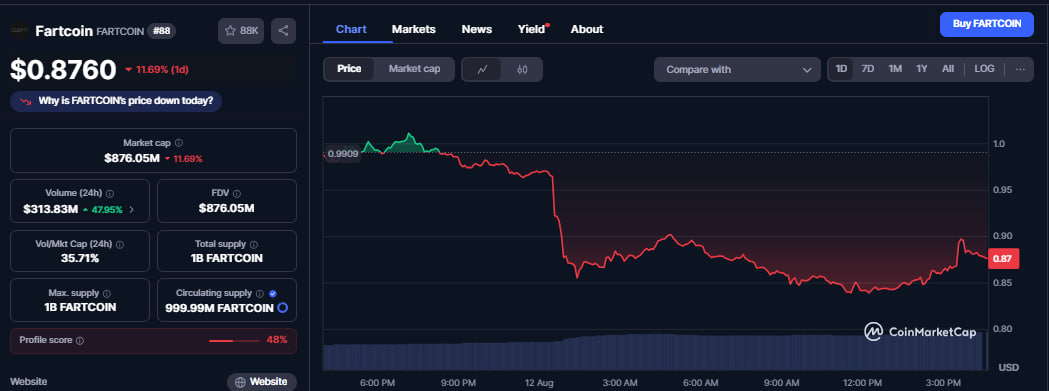Click Why is FARTCOIN's price down today
Screen dimensions: 1049x391
(116, 101)
